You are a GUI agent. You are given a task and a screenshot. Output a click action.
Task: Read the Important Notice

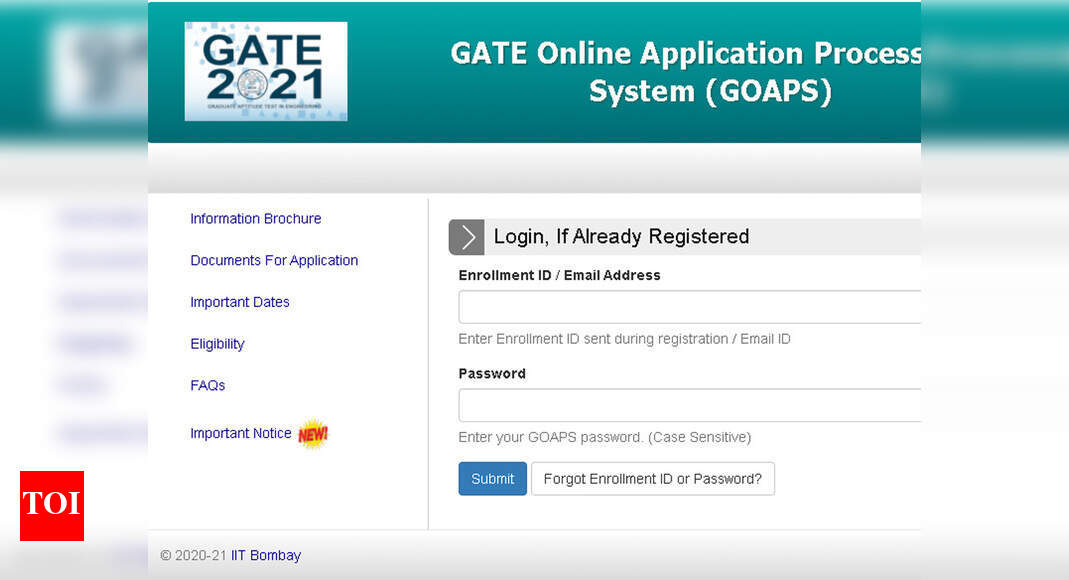(x=241, y=433)
